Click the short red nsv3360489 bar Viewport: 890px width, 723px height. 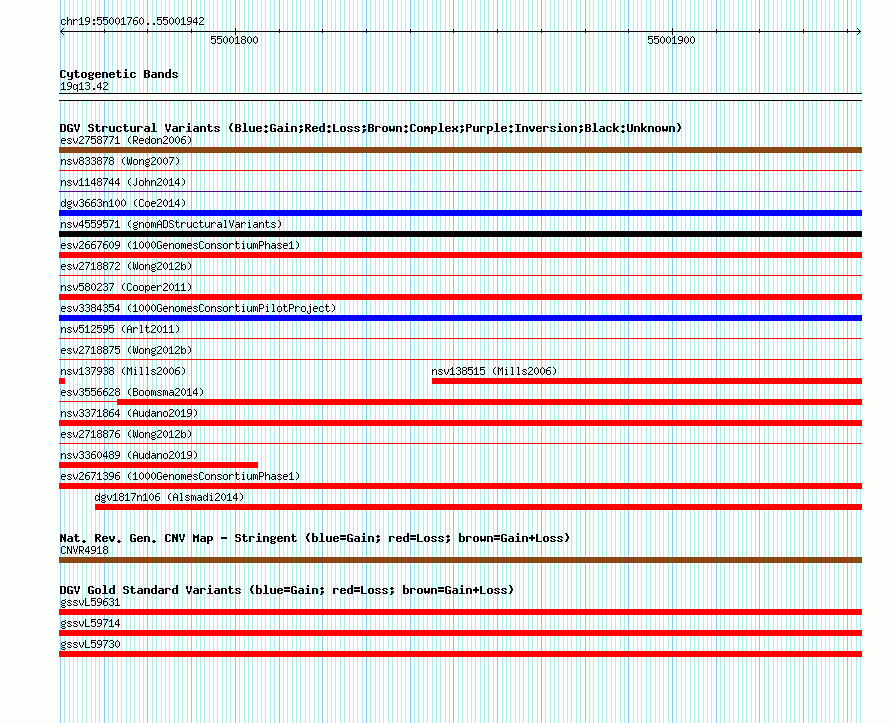click(158, 465)
